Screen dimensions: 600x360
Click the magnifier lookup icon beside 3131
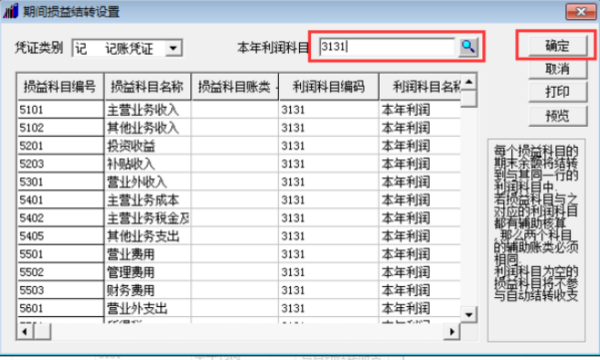click(x=468, y=47)
